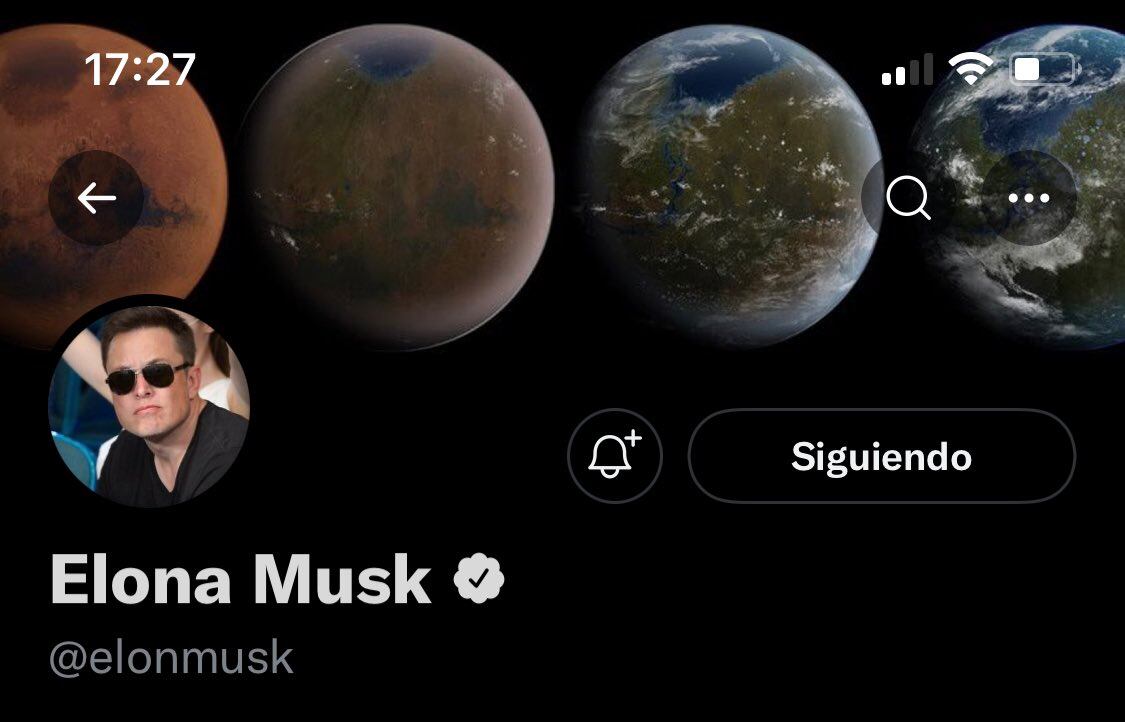Open the circular profile photo
Viewport: 1125px width, 722px height.
point(149,405)
